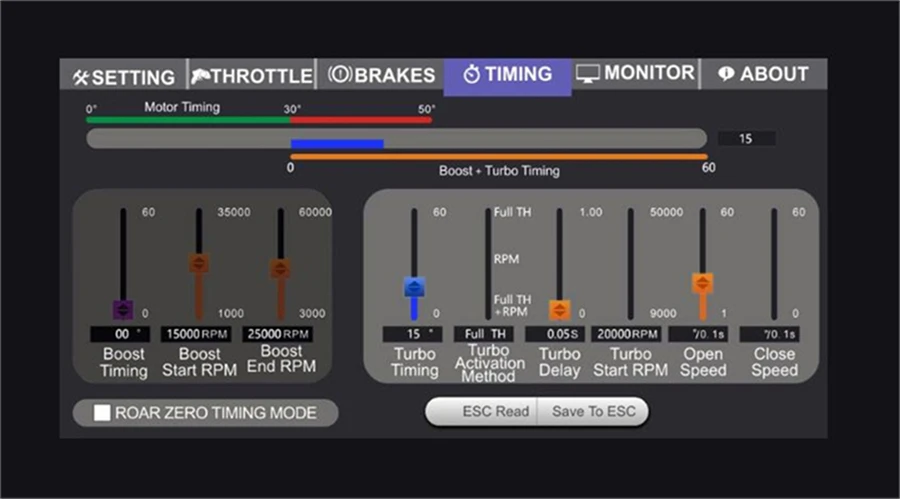The image size is (900, 499).
Task: Click the Boost End RPM slider handle
Action: tap(280, 268)
